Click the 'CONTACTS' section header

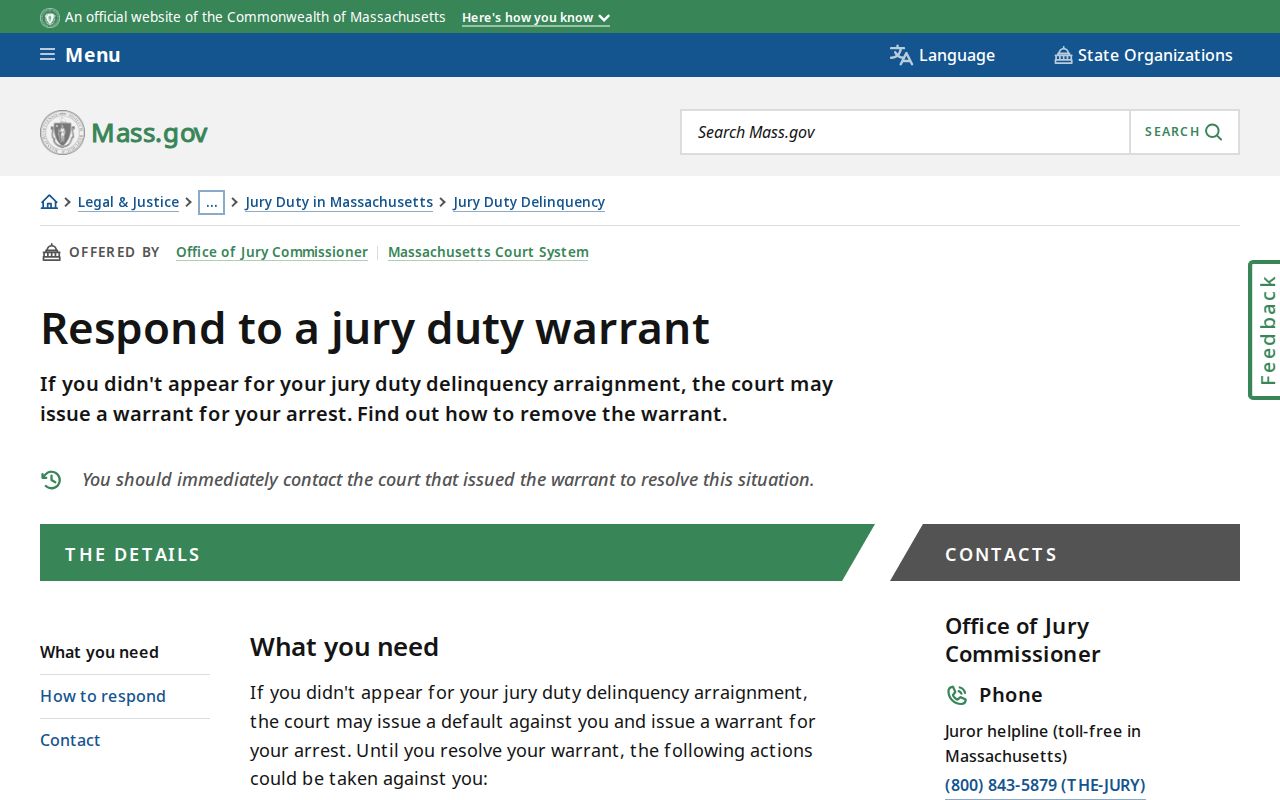(x=1001, y=554)
